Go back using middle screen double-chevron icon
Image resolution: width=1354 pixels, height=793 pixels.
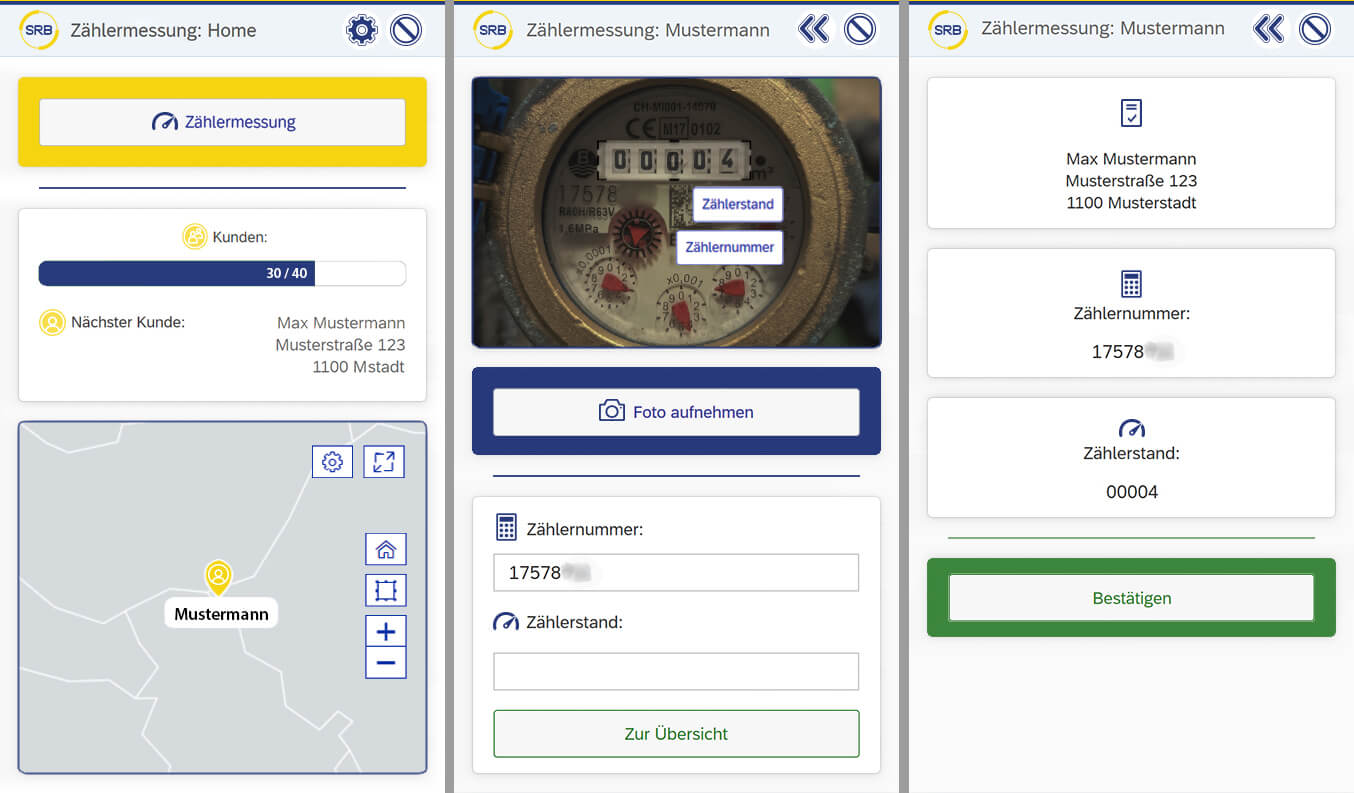point(814,29)
